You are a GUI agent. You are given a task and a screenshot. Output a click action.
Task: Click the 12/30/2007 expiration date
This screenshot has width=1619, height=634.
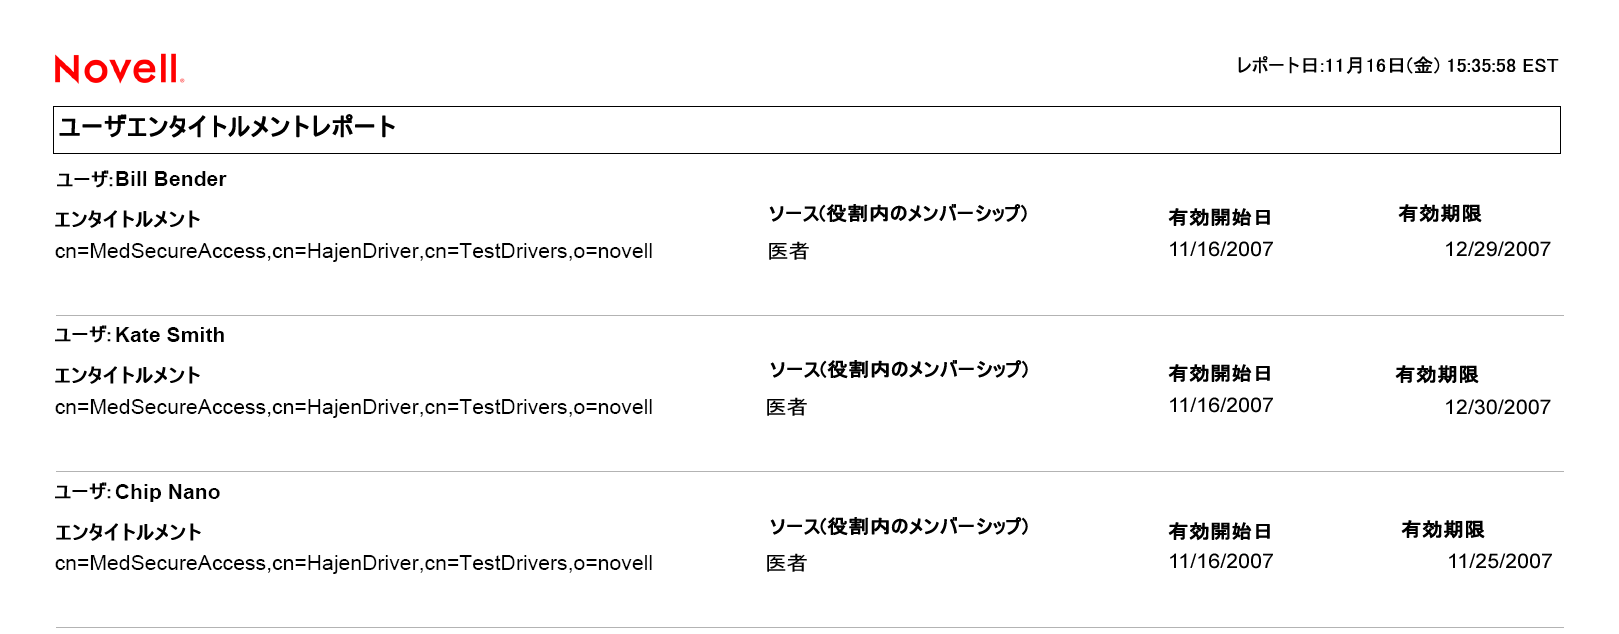coord(1497,407)
